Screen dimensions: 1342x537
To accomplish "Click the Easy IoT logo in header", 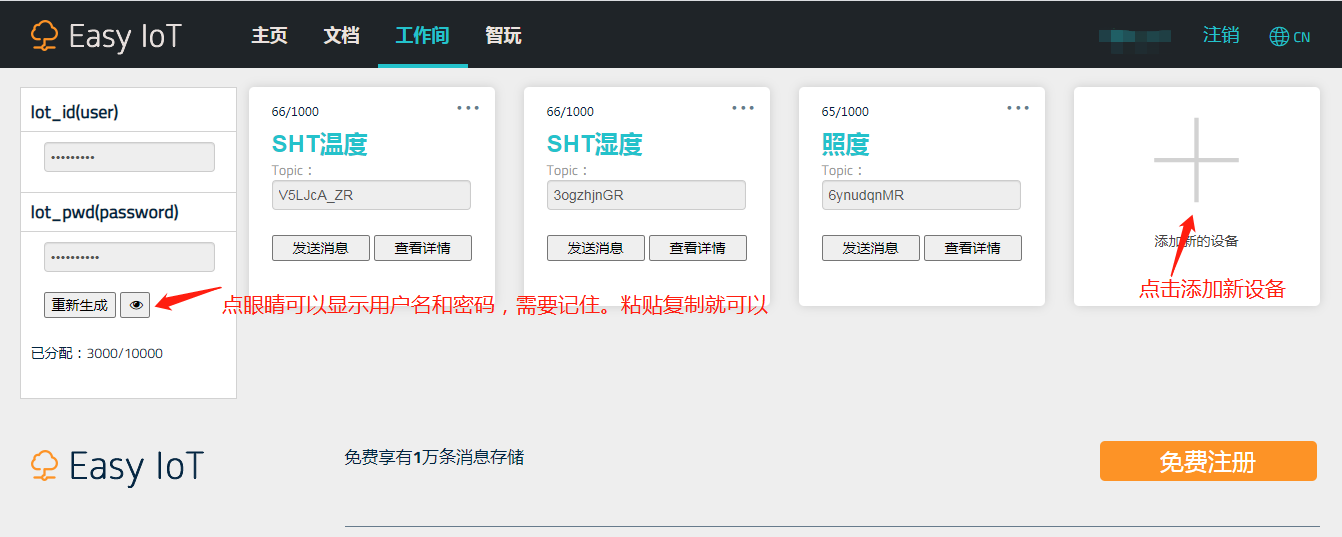I will pos(106,36).
